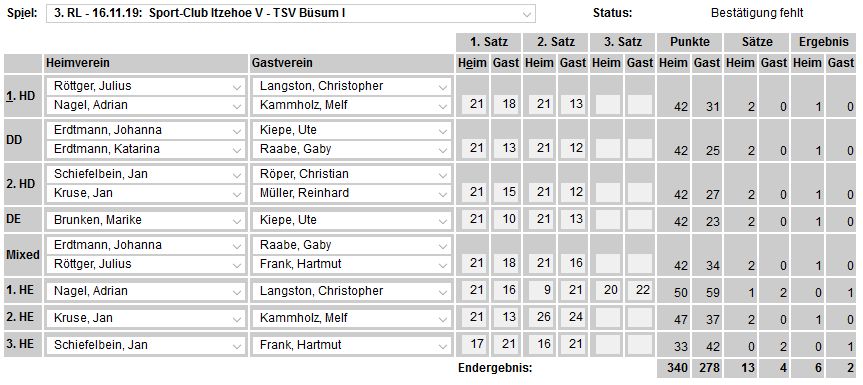Viewport: 863px width, 385px height.
Task: Open Brunken, Marike dropdown in DE row
Action: pyautogui.click(x=145, y=220)
